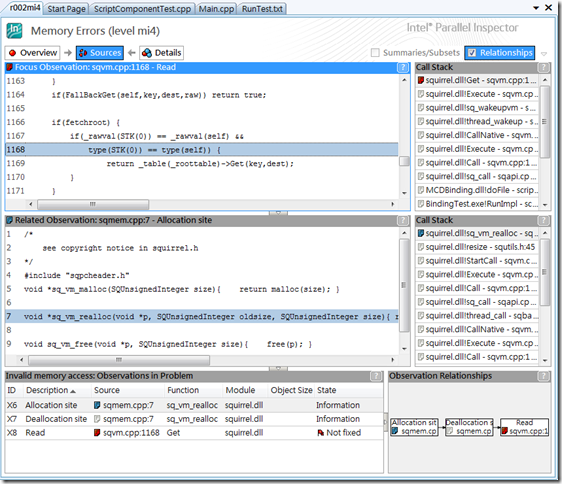The width and height of the screenshot is (562, 484).
Task: Click the red Focus Observation header icon
Action: 10,67
